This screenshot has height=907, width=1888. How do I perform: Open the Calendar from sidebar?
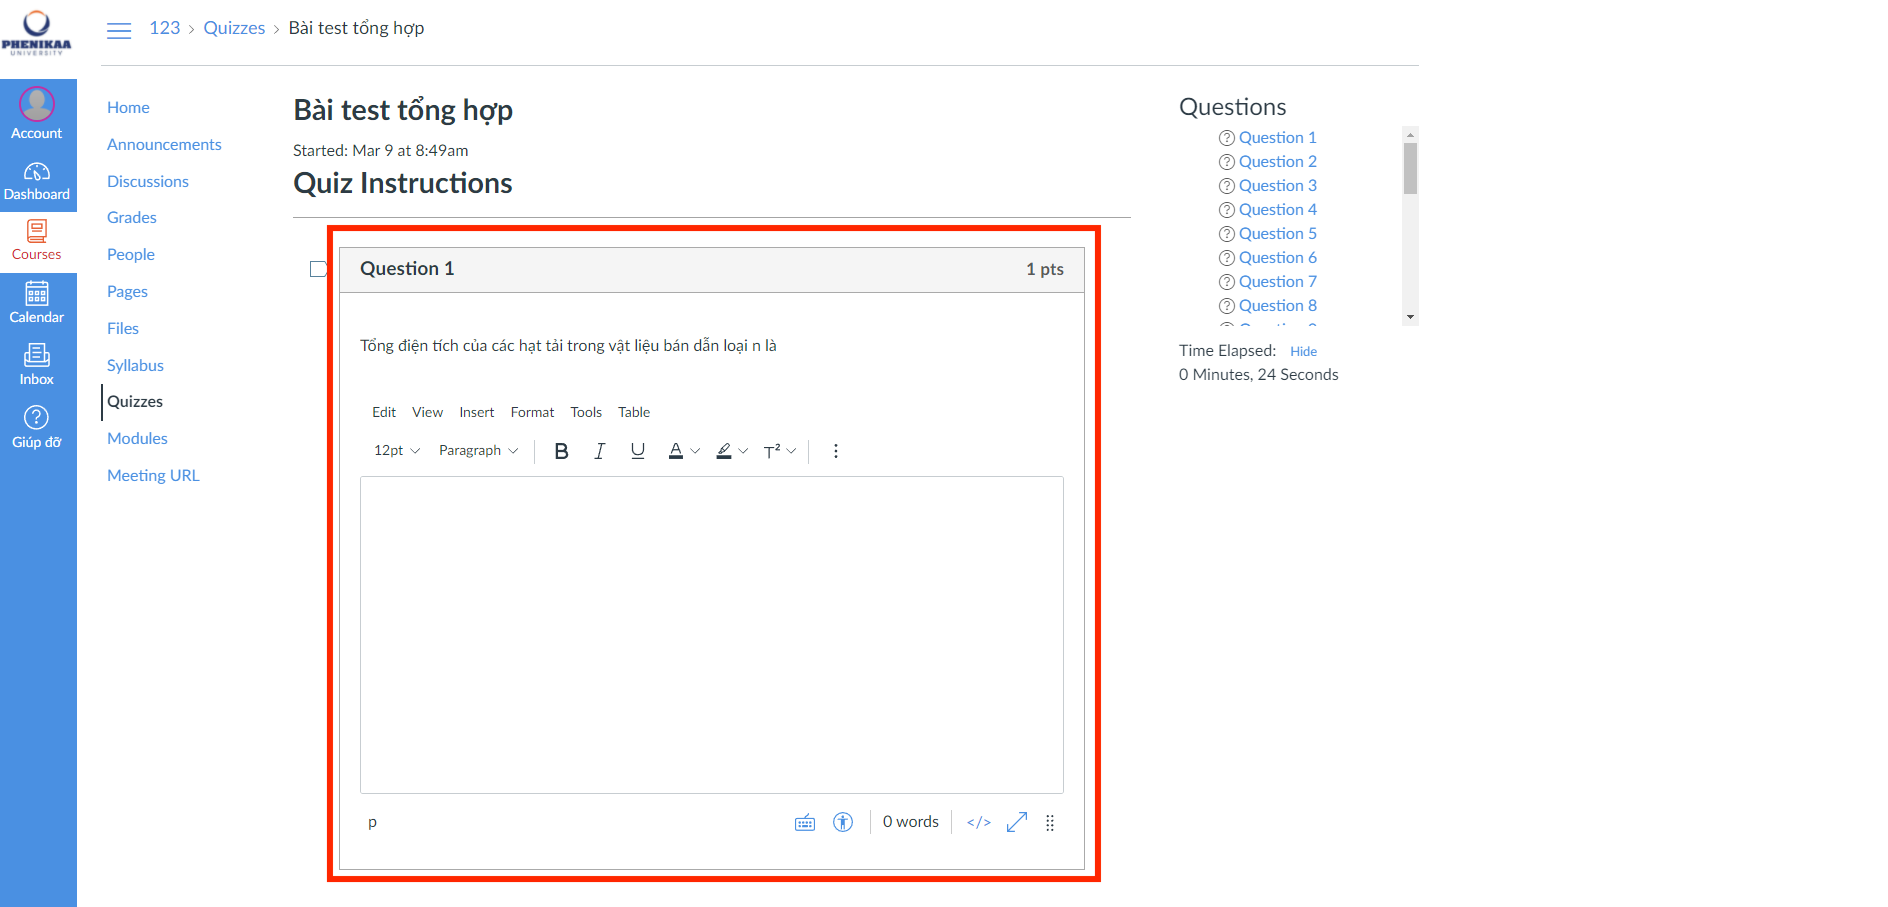coord(37,302)
